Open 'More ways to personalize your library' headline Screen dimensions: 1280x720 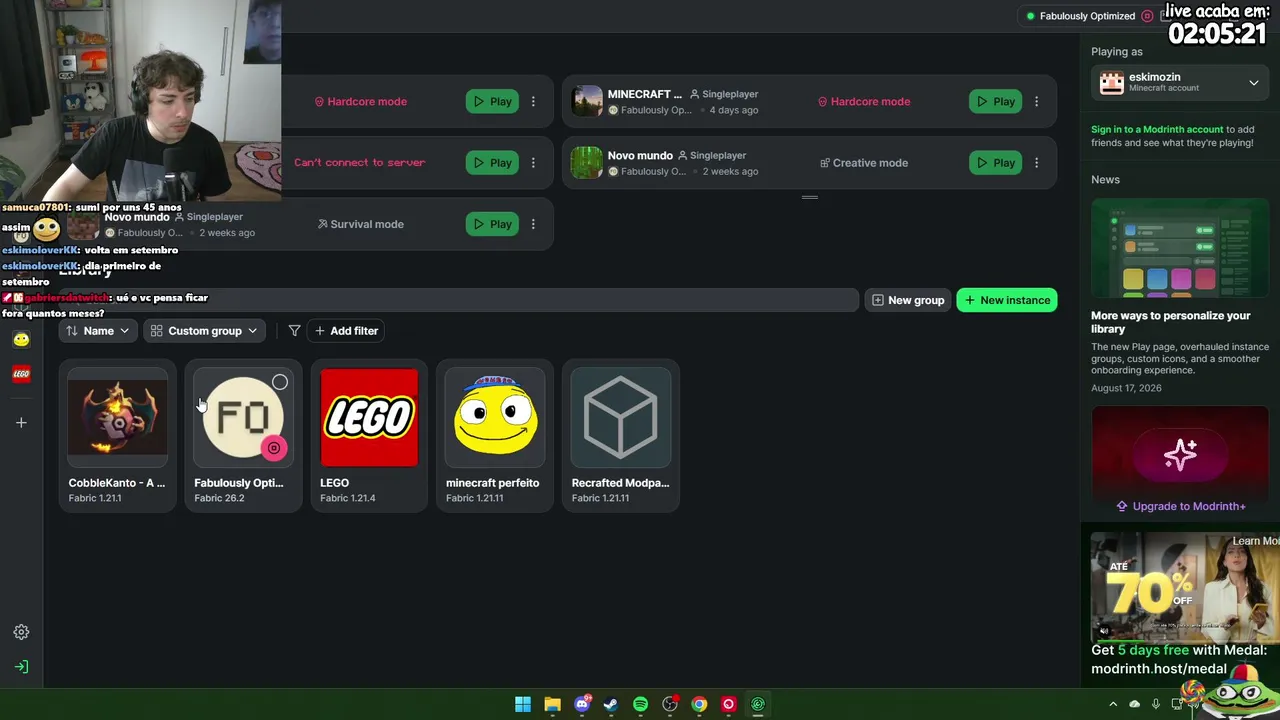[1171, 322]
